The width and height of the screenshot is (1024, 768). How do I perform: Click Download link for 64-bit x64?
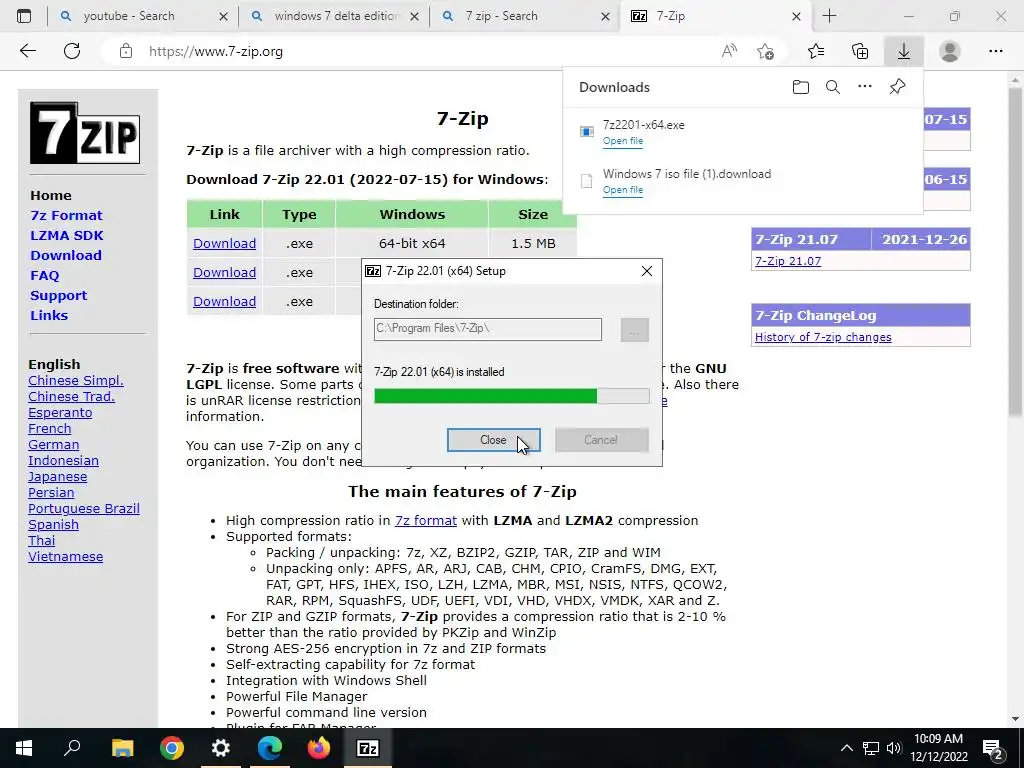pyautogui.click(x=224, y=244)
